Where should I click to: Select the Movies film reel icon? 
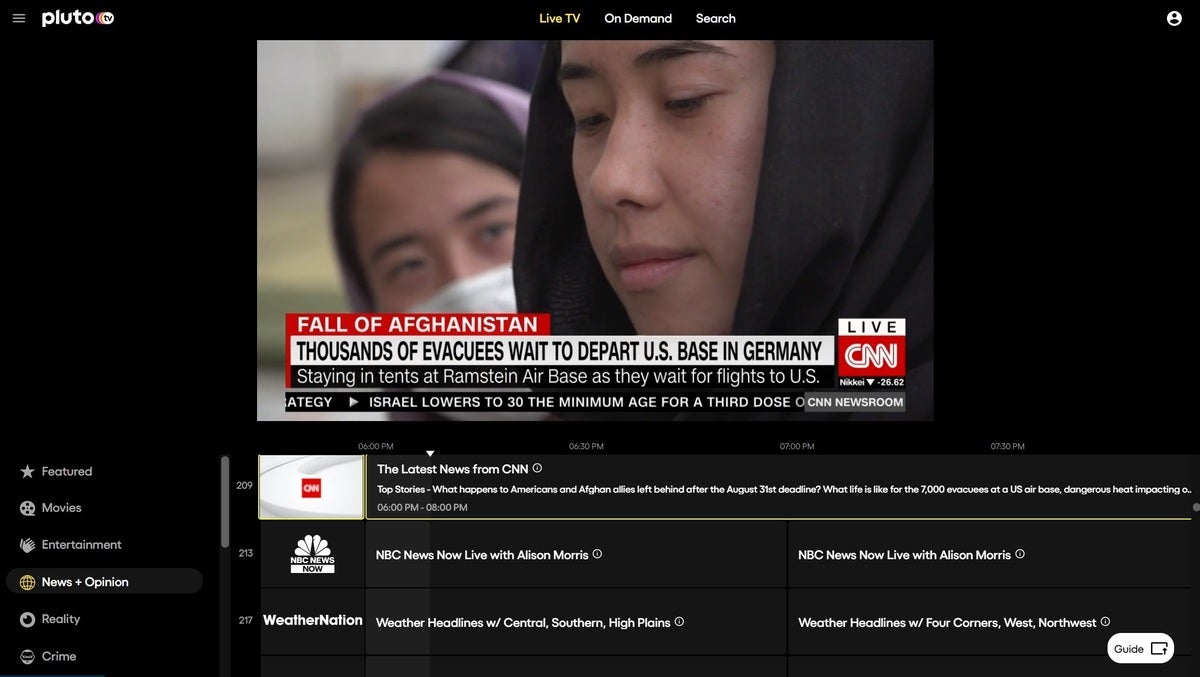(x=27, y=508)
